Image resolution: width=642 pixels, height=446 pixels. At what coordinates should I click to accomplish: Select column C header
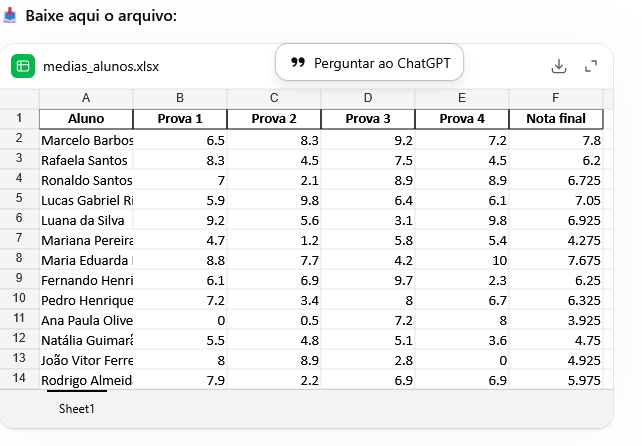(274, 97)
